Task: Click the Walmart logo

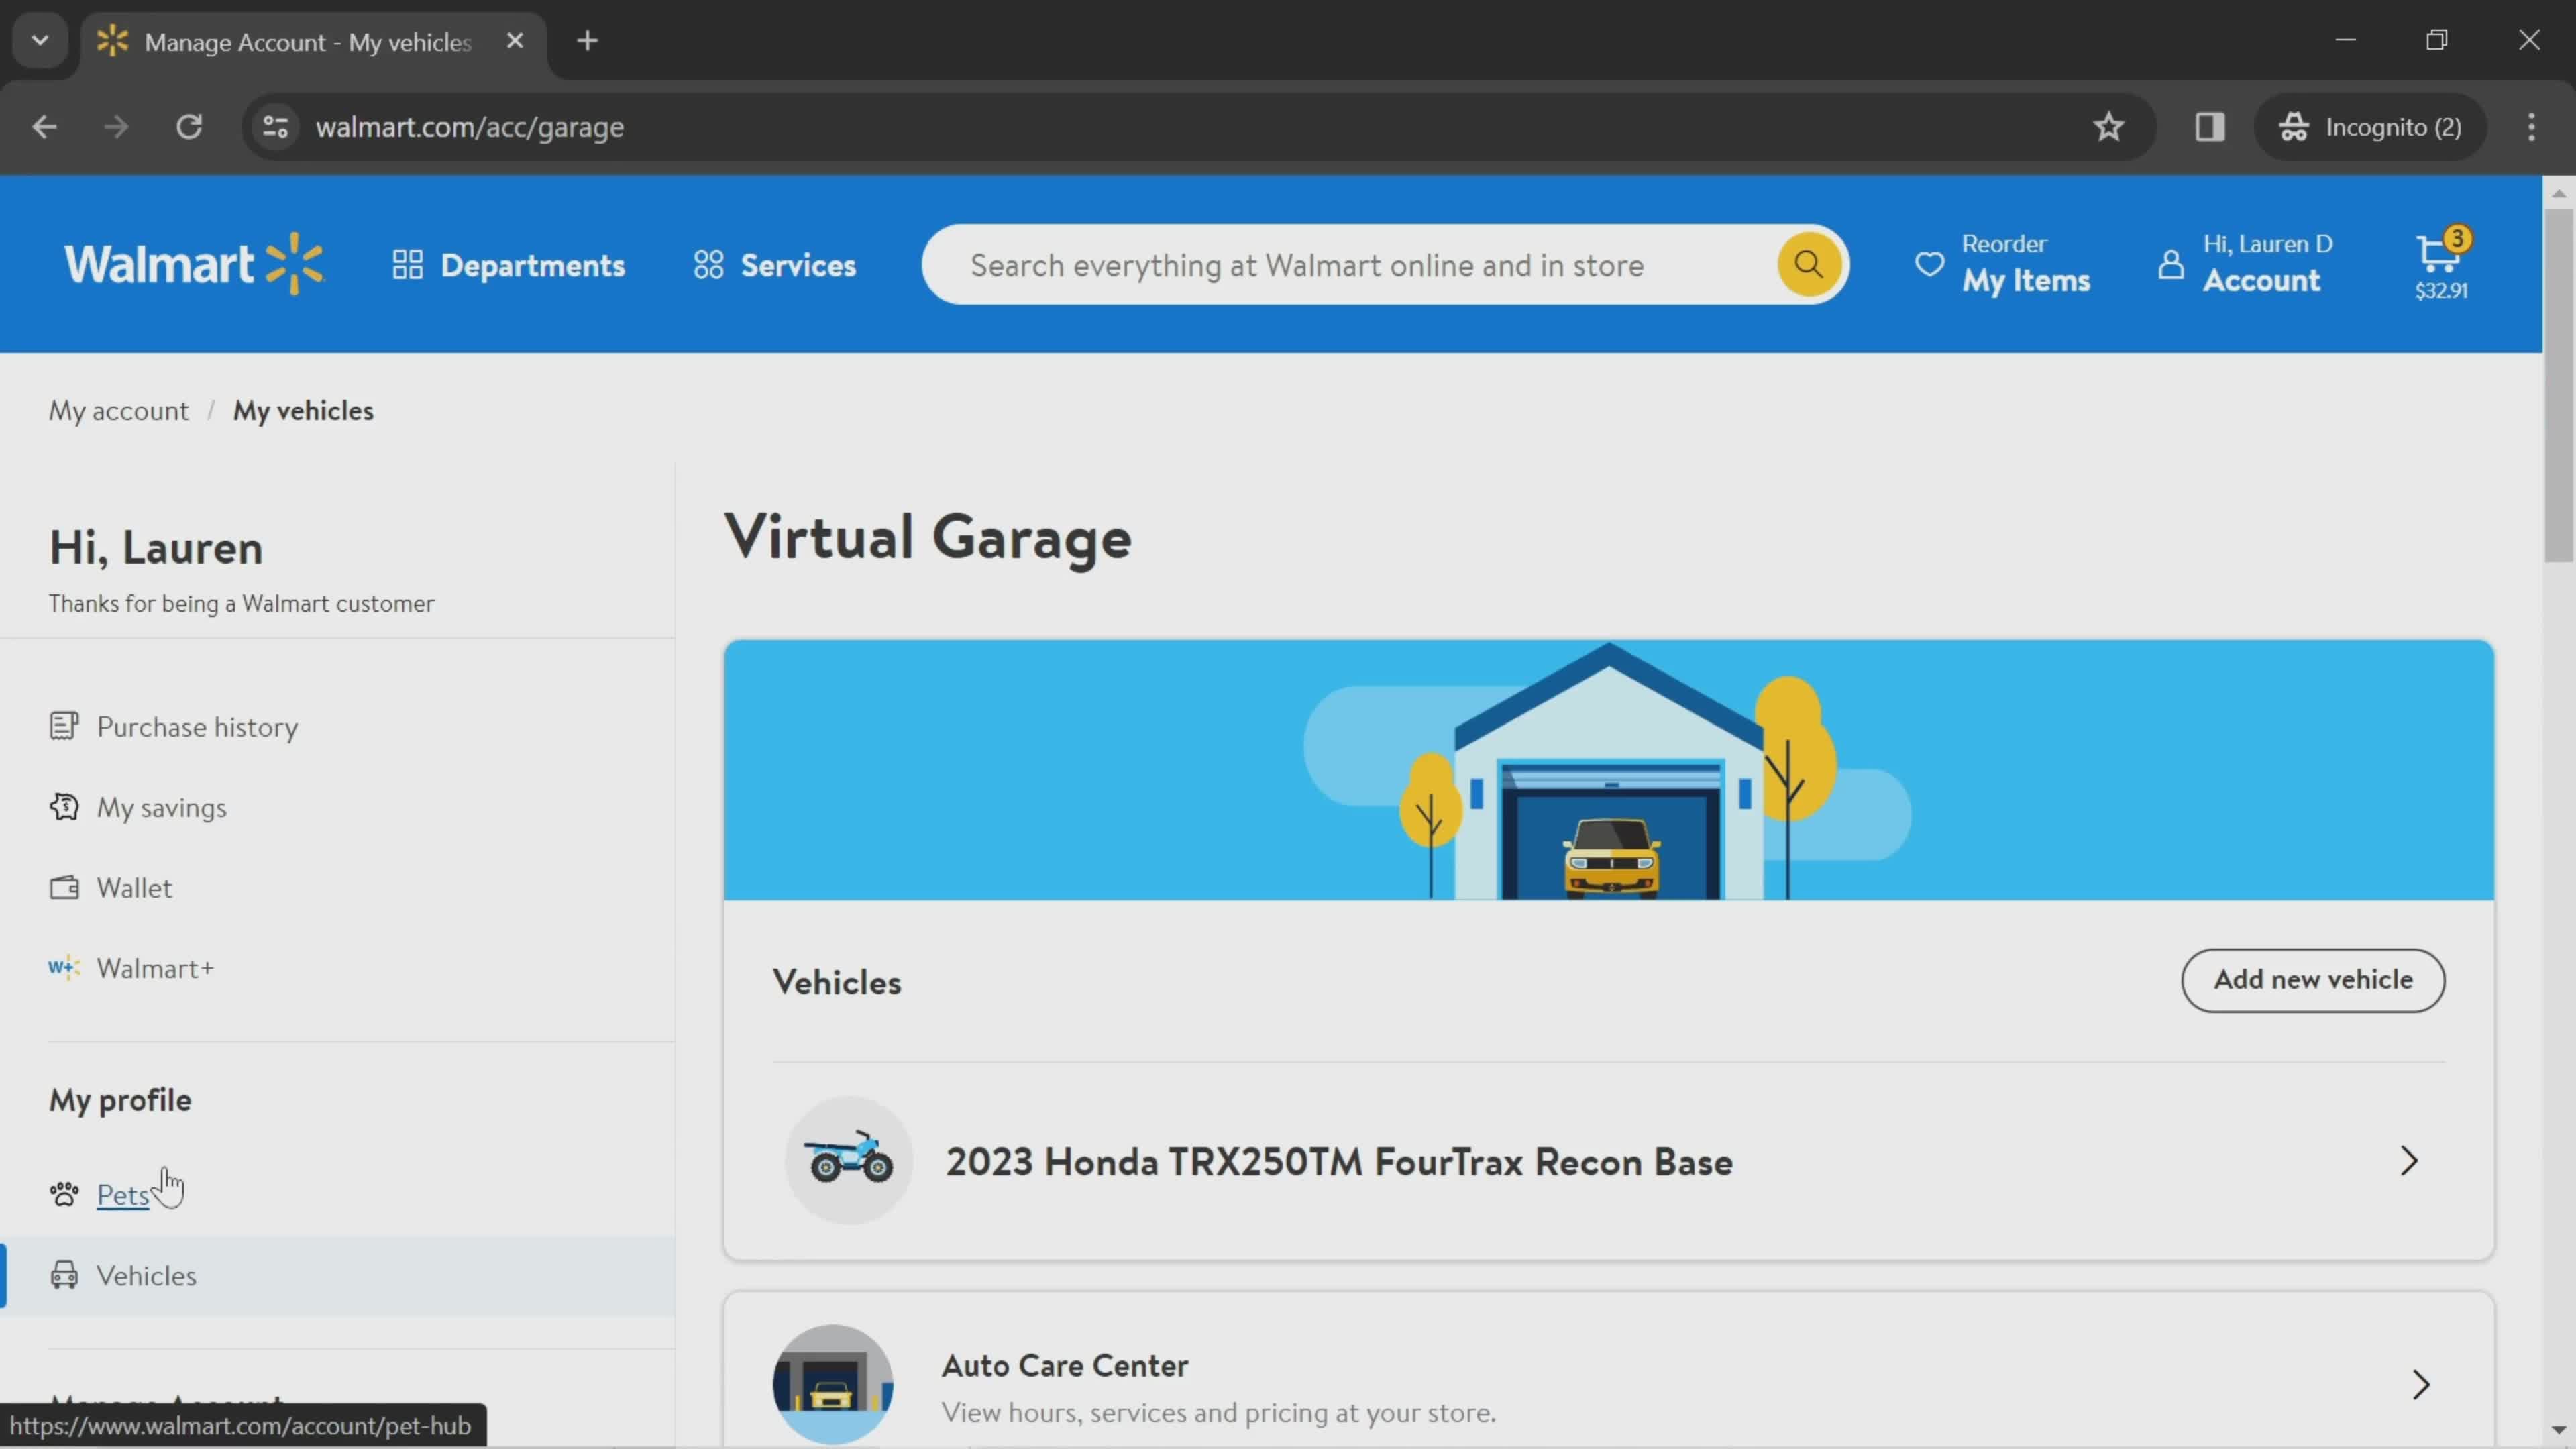Action: (x=194, y=265)
